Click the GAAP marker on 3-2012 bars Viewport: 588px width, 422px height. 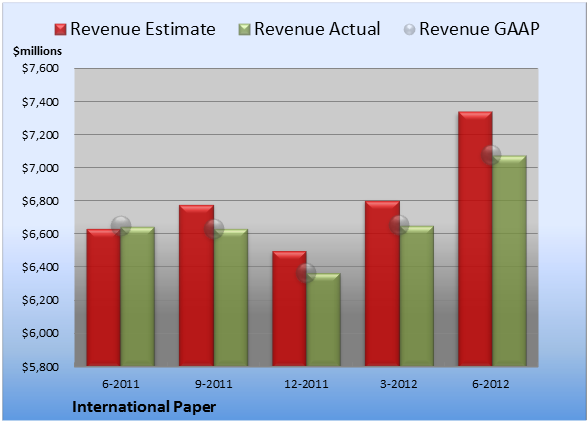399,225
